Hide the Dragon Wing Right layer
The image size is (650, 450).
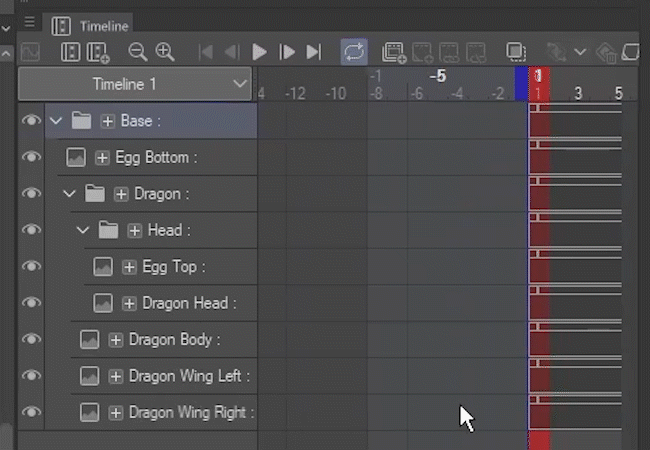pos(31,412)
